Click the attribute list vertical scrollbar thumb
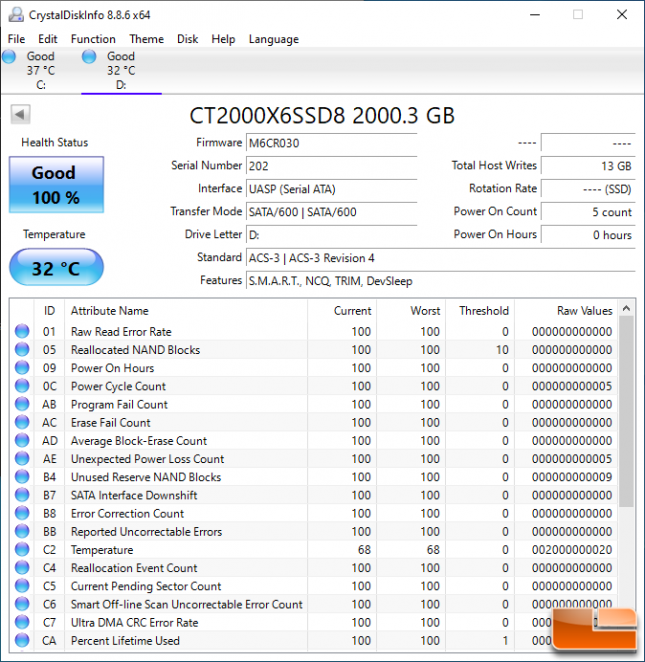645x662 pixels. 626,412
